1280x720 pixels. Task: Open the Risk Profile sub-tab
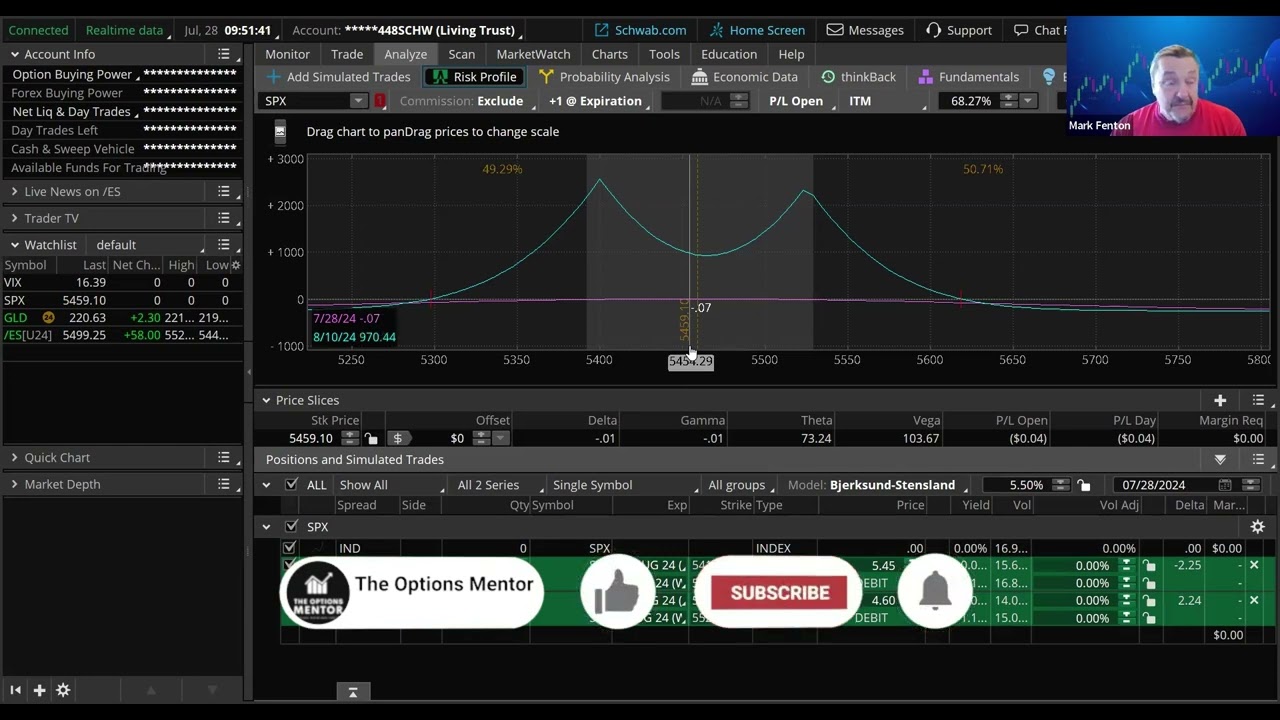pyautogui.click(x=474, y=77)
